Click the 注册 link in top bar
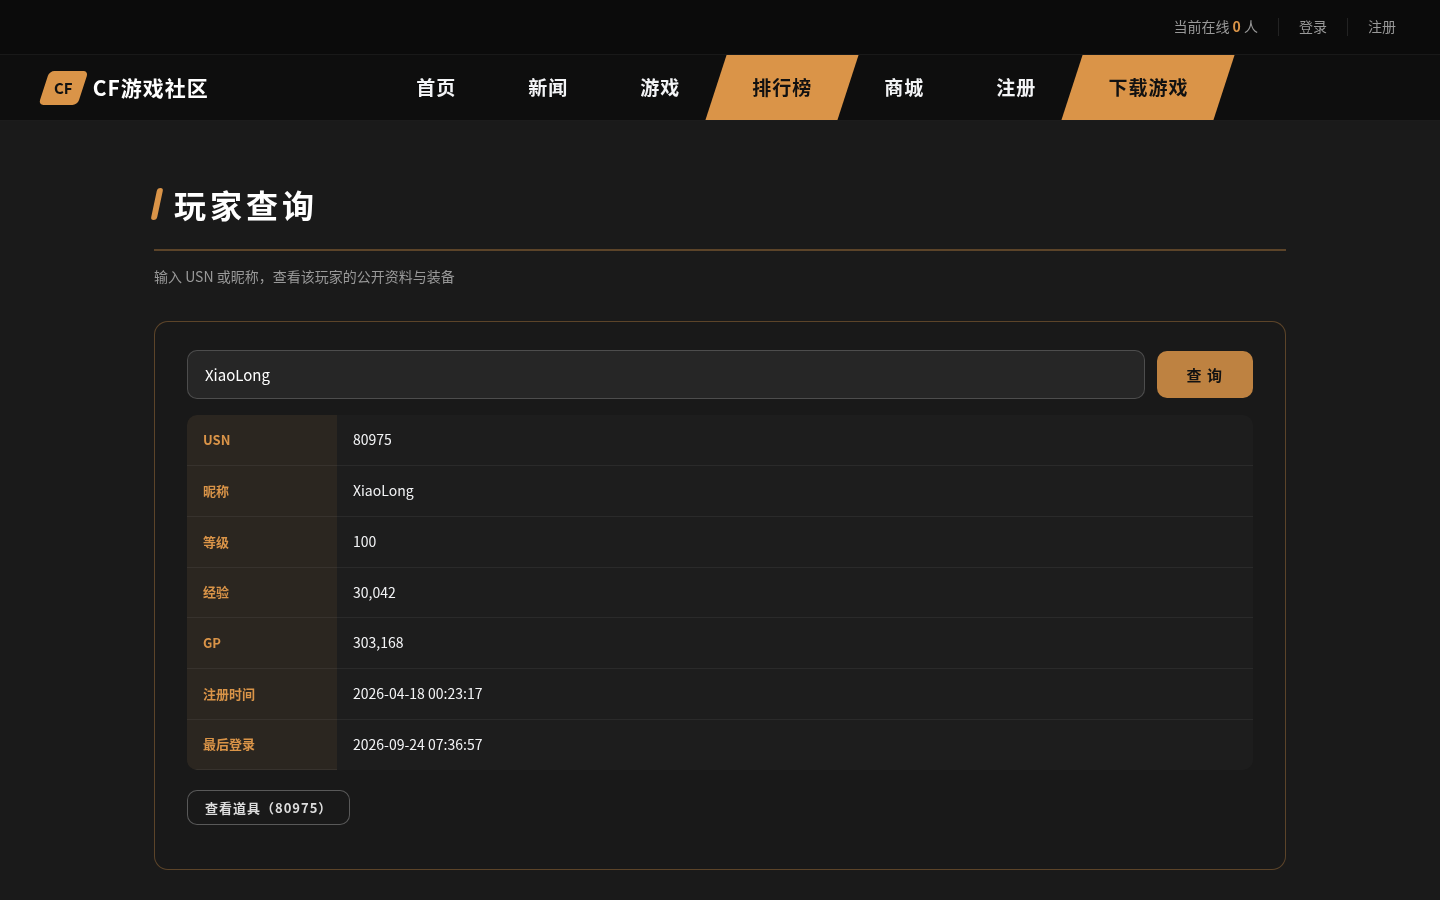Image resolution: width=1440 pixels, height=900 pixels. (x=1382, y=27)
